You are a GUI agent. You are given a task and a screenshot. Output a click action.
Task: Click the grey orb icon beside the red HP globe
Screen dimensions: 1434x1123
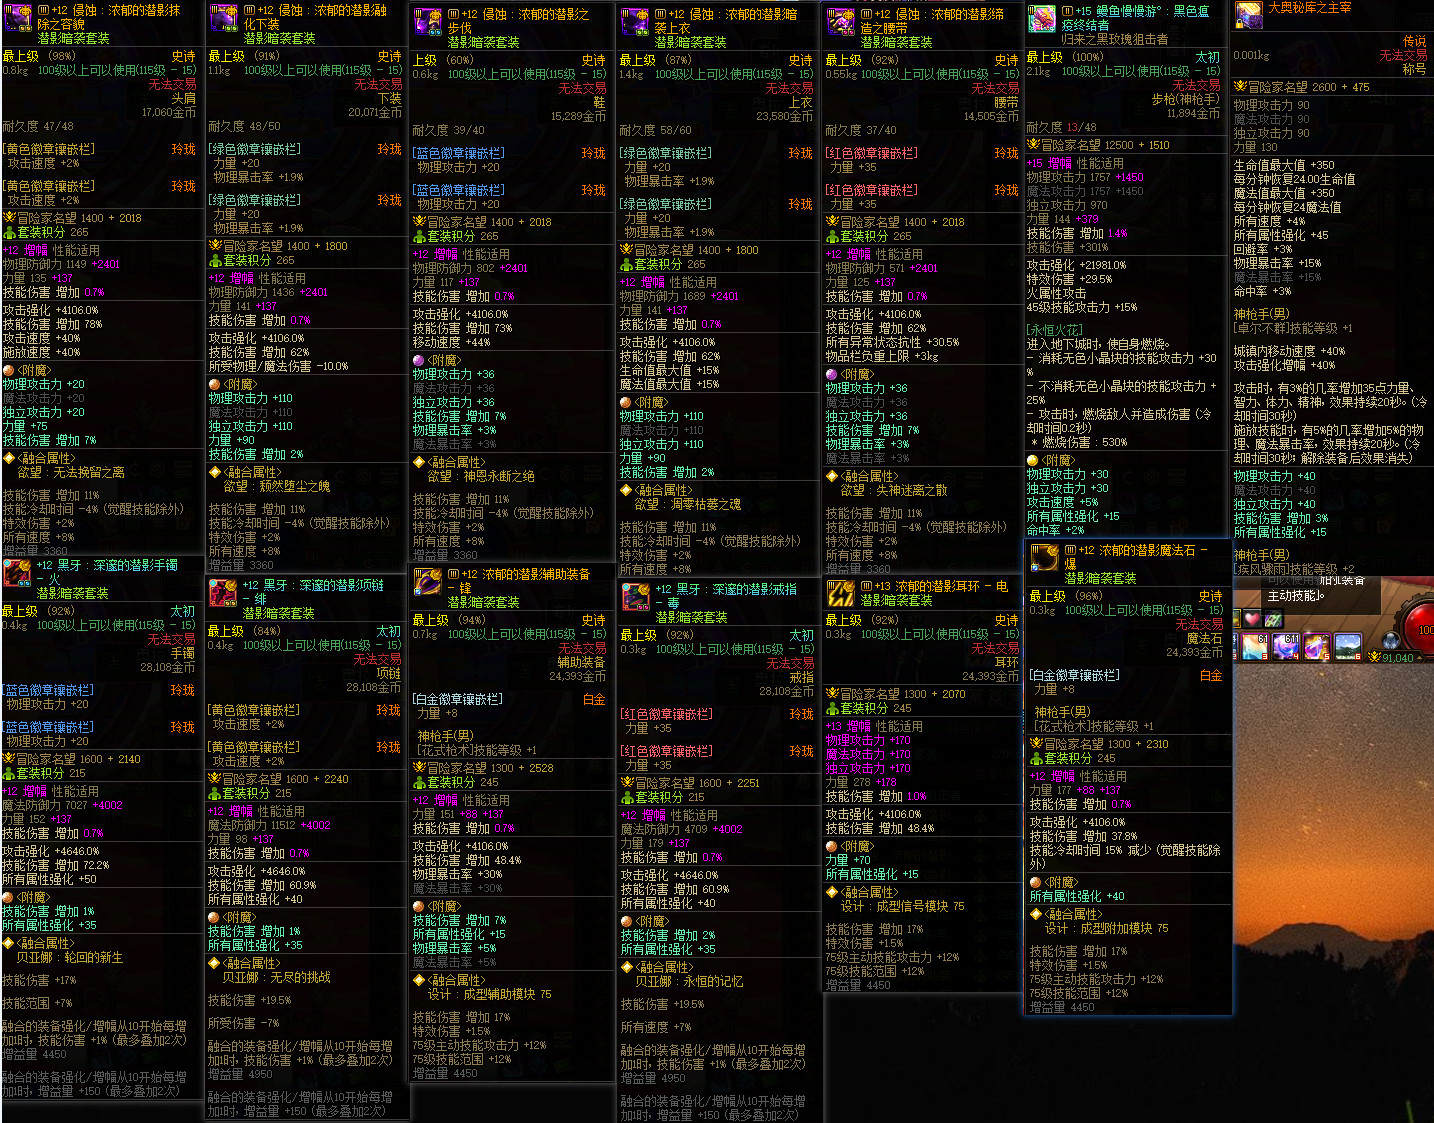coord(1391,641)
